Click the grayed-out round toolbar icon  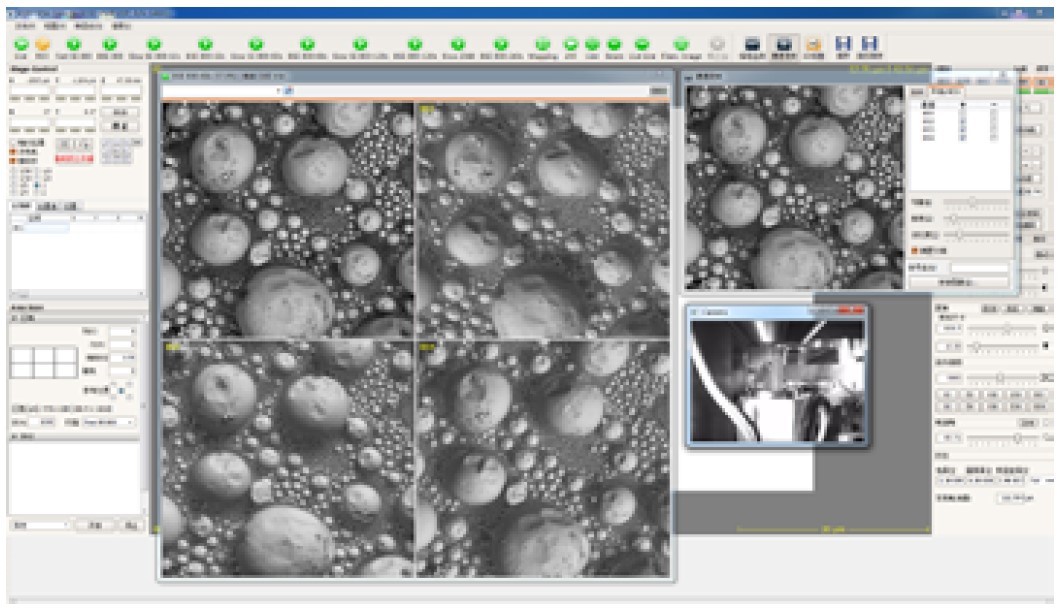pos(716,45)
